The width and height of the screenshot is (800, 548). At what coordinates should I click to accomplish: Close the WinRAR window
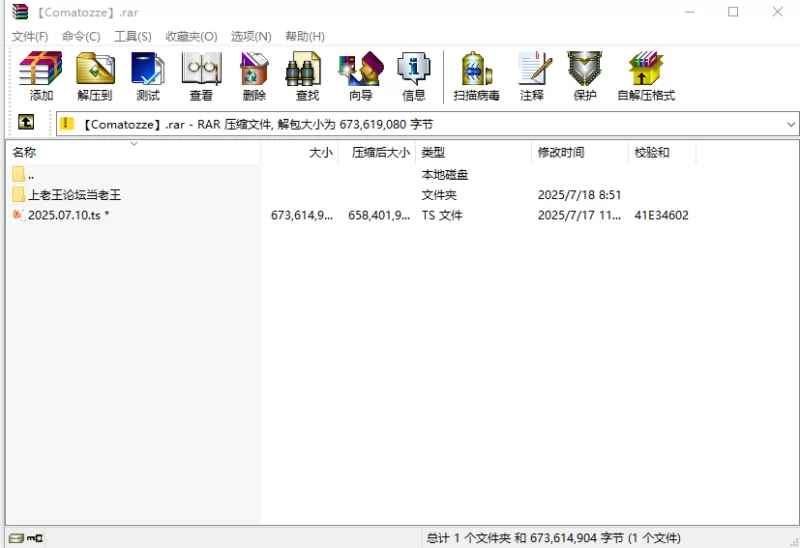(x=777, y=12)
